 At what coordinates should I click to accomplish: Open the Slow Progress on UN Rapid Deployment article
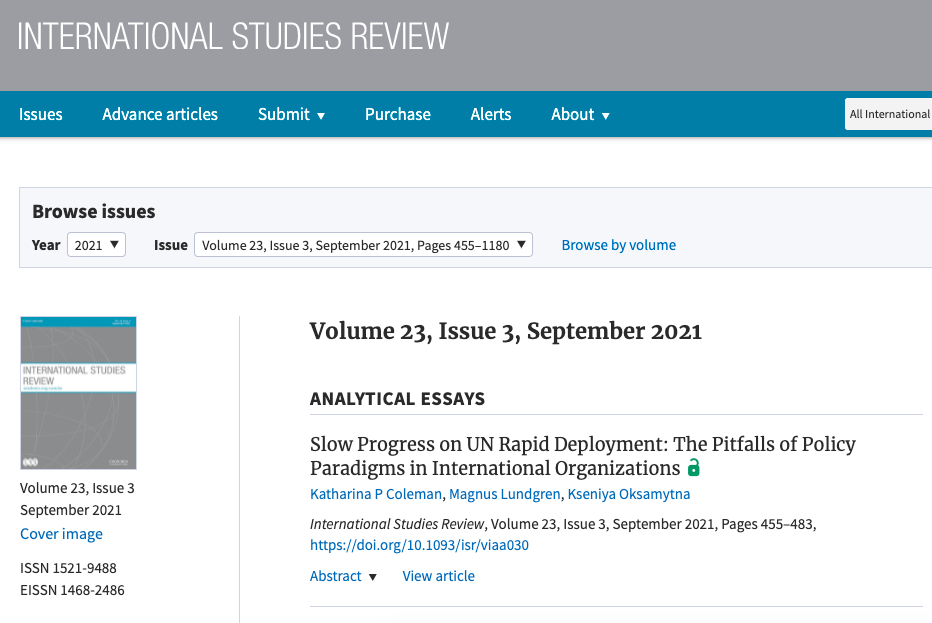[582, 456]
